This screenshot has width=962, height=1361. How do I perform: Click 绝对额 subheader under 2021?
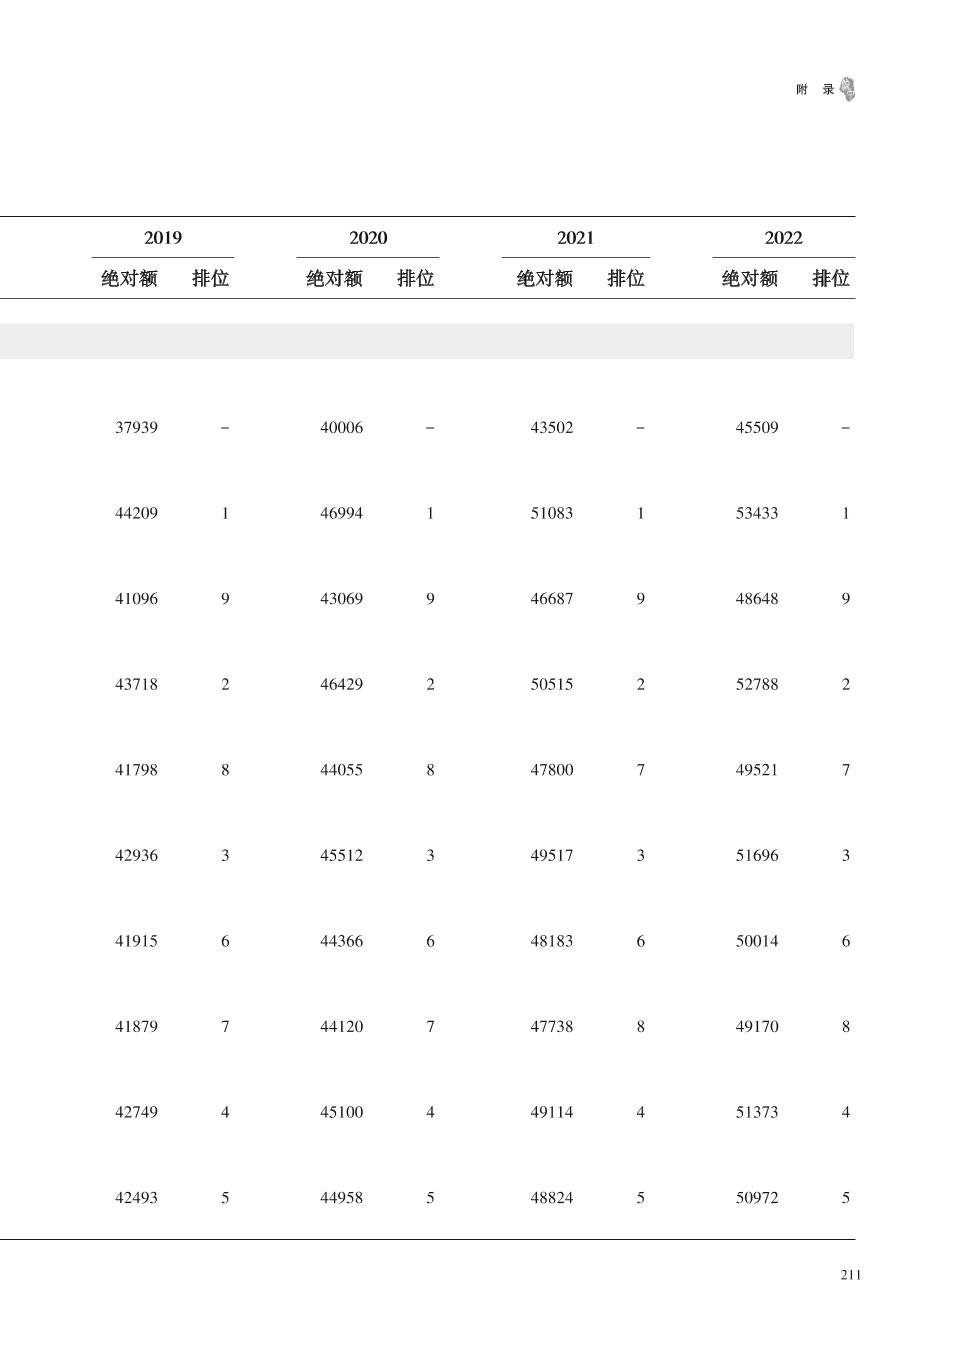pos(544,279)
